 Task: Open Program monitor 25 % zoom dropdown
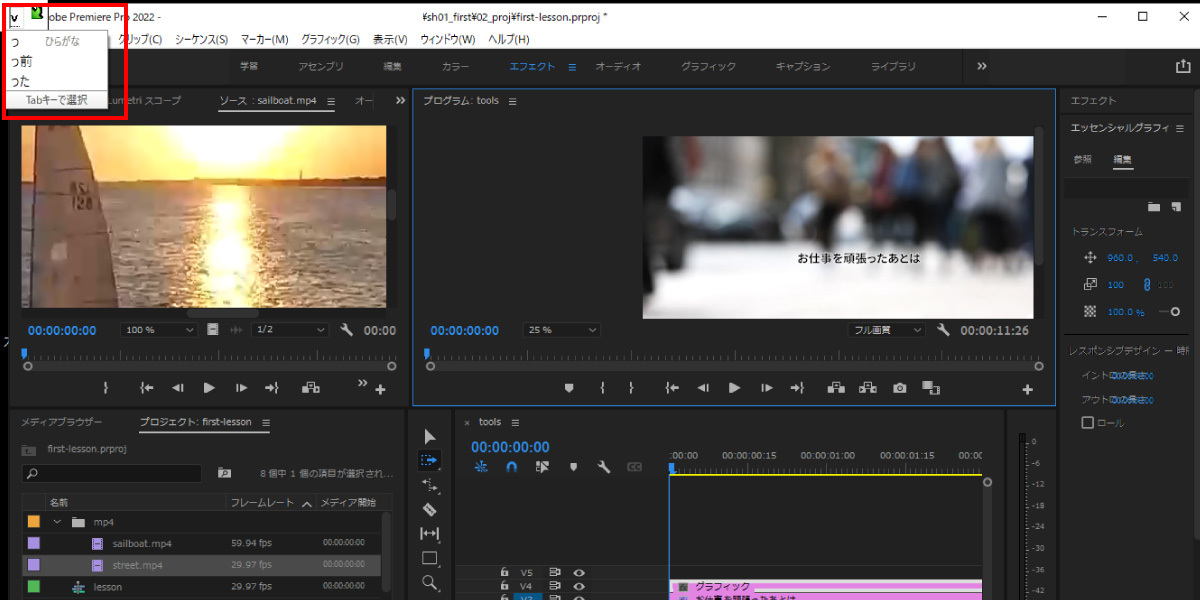[561, 330]
